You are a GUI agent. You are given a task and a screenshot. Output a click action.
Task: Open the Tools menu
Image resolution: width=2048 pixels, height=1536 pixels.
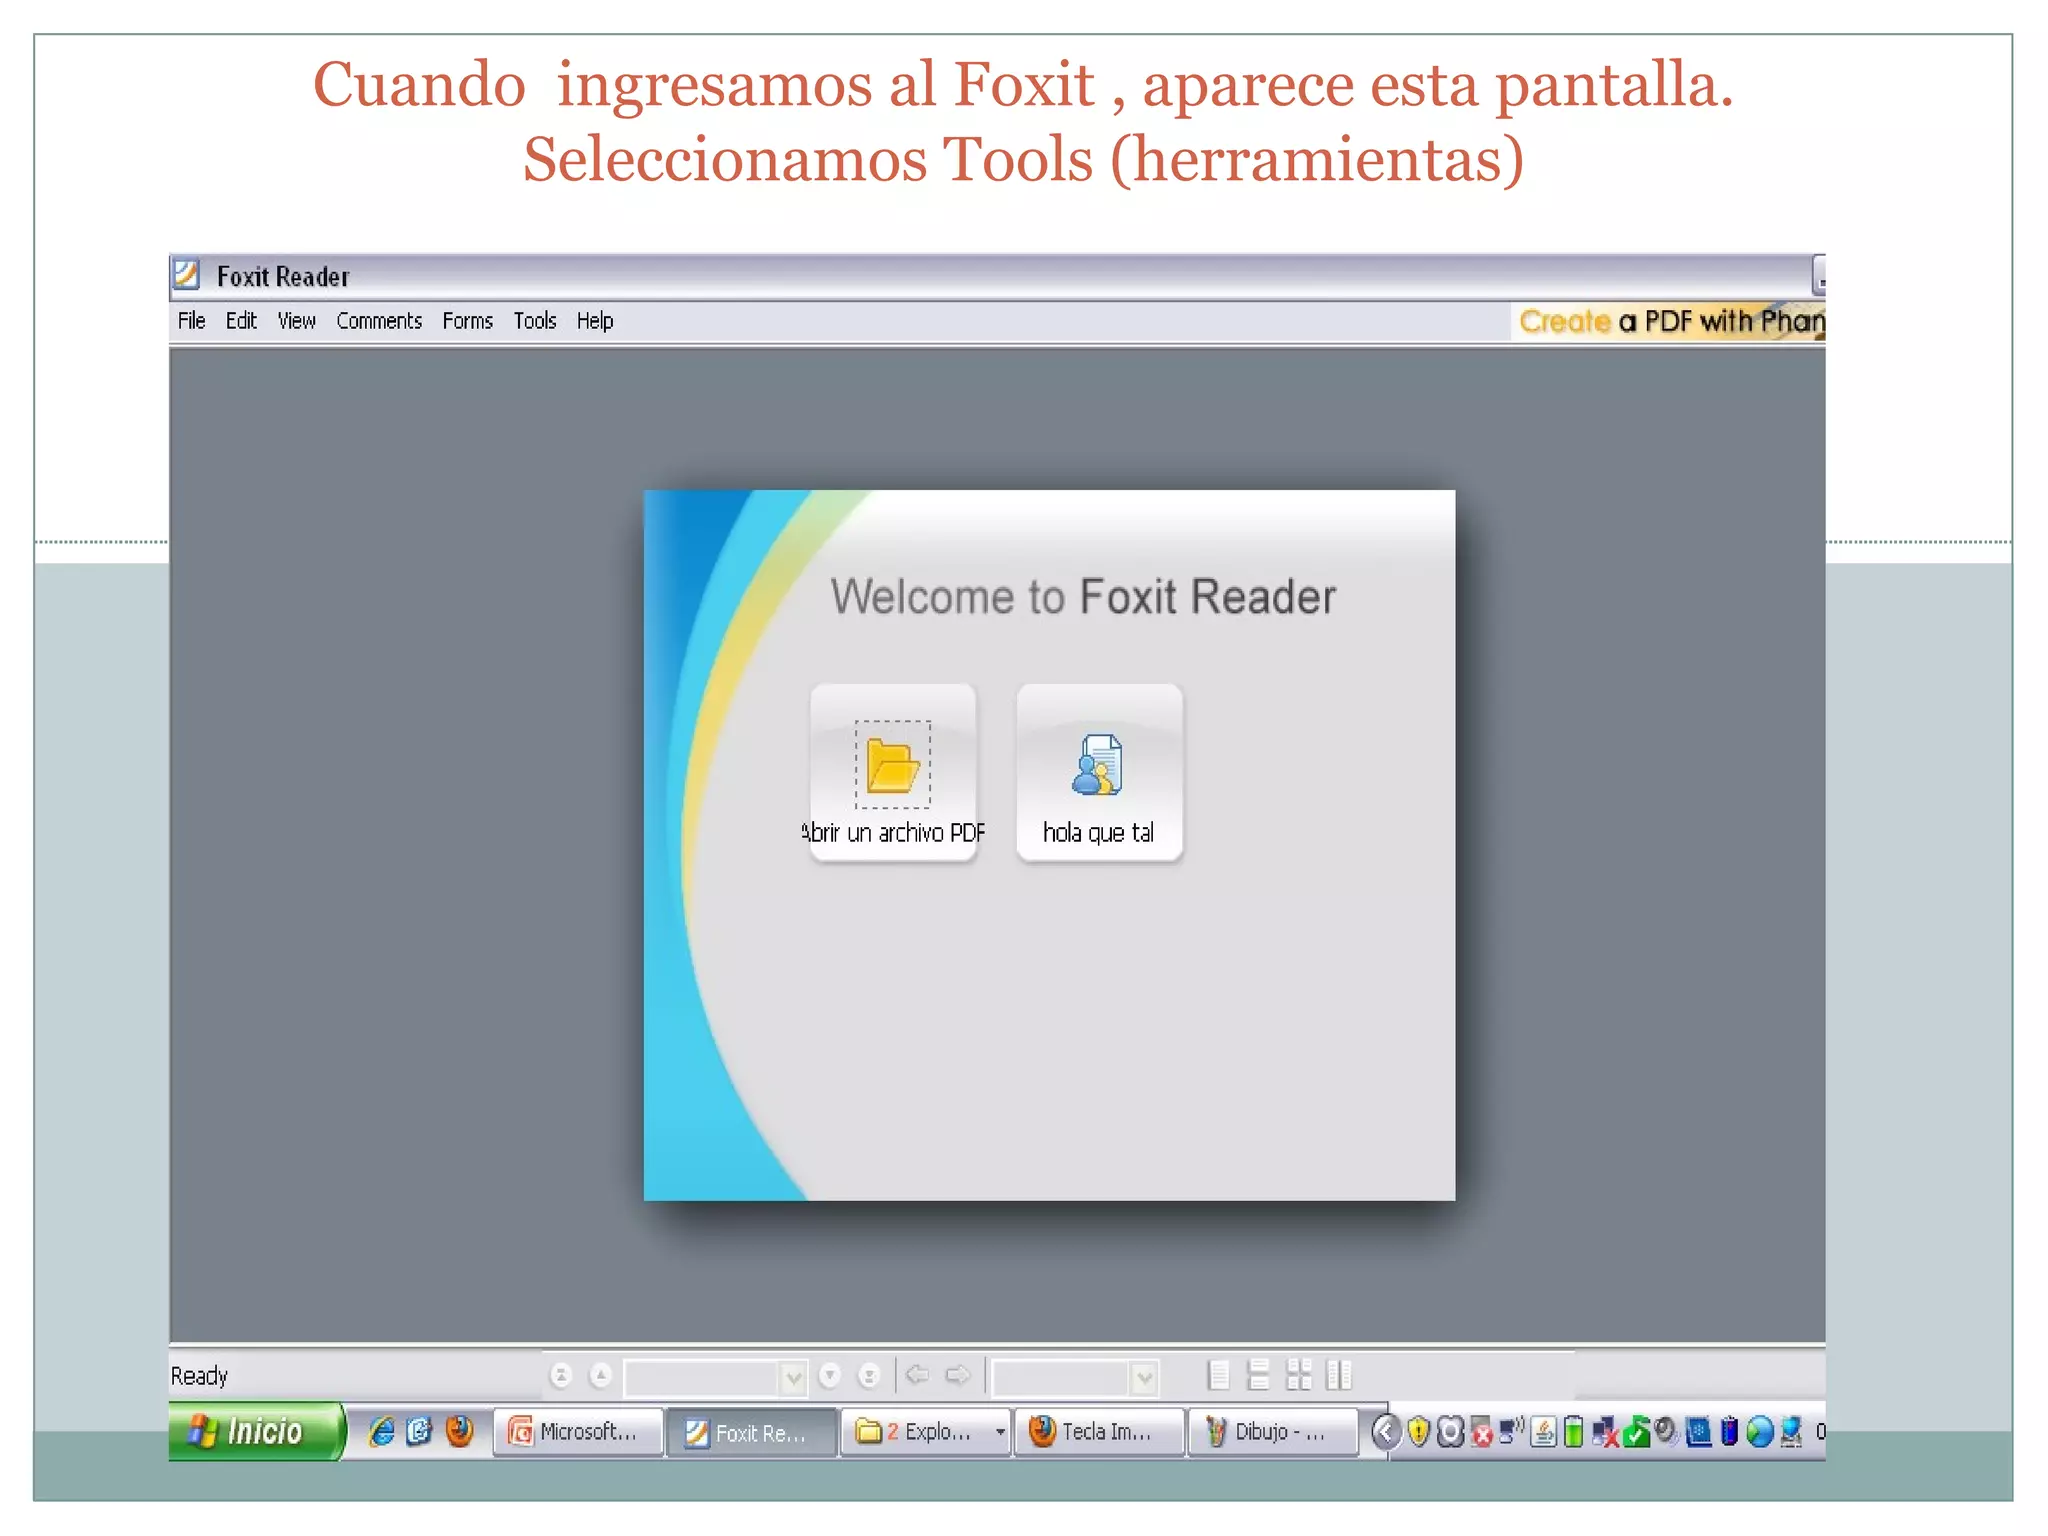click(534, 321)
